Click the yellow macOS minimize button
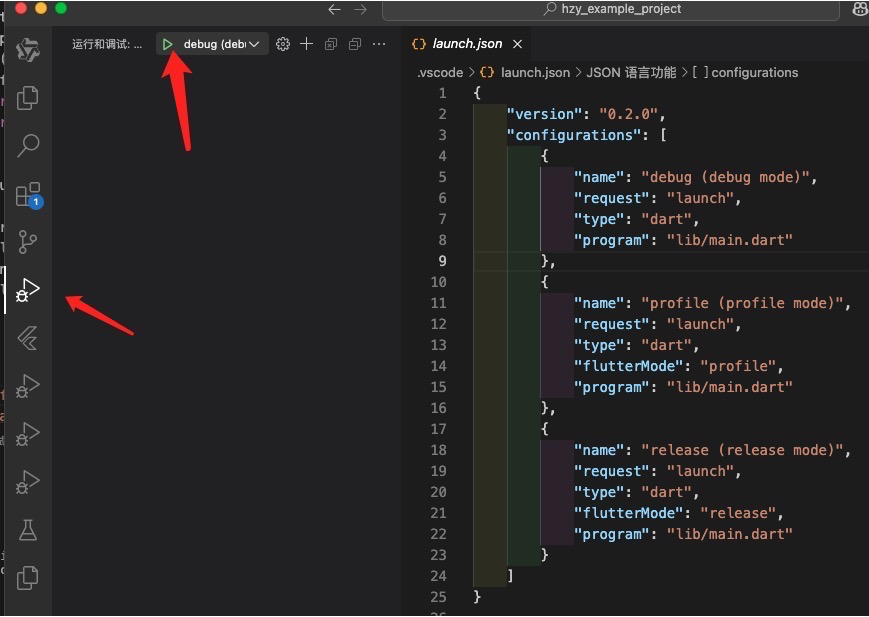The image size is (869, 617). click(x=41, y=8)
